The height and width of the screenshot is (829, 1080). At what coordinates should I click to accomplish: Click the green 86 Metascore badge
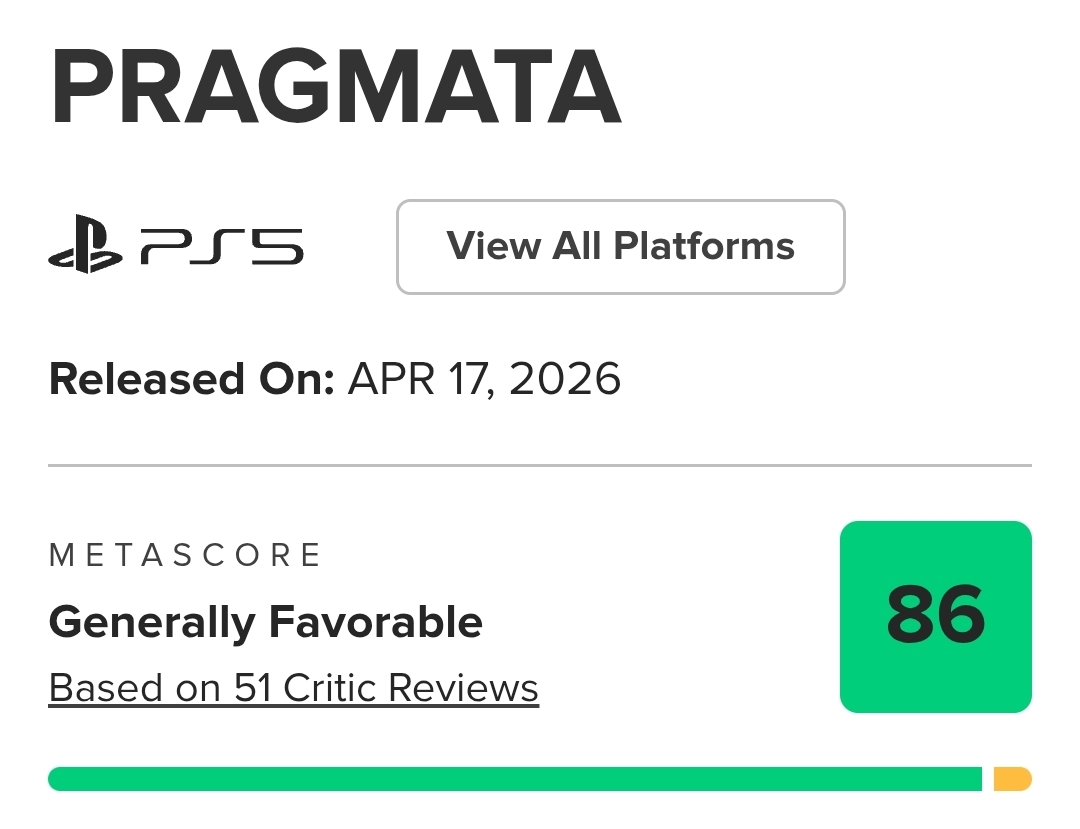click(x=935, y=617)
